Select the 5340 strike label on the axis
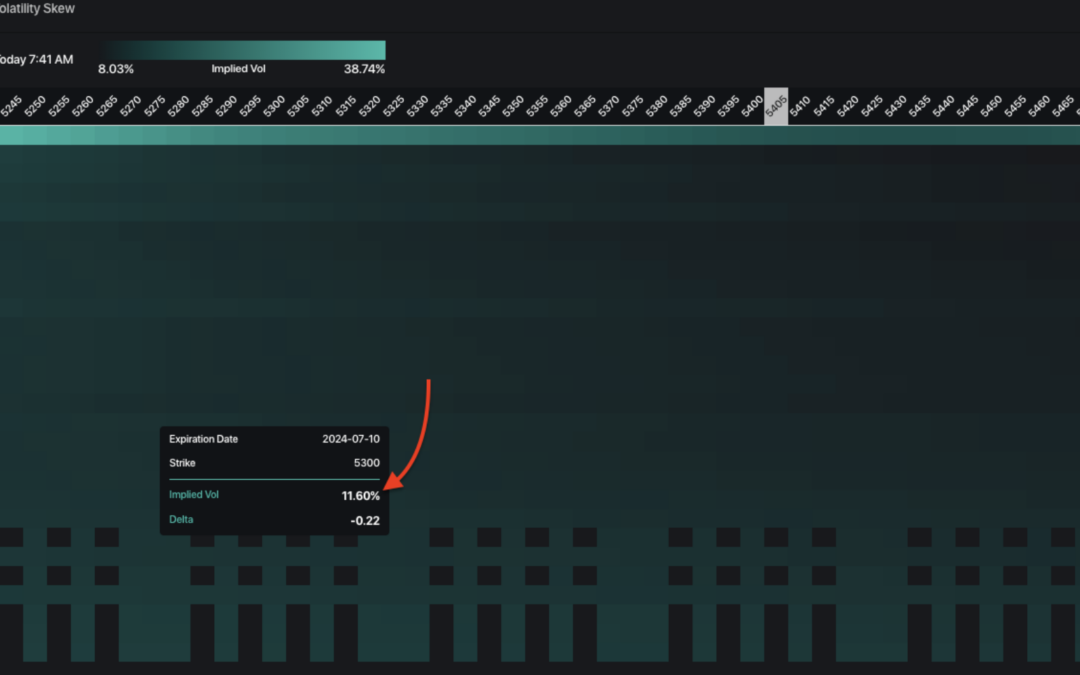The width and height of the screenshot is (1080, 675). [465, 106]
